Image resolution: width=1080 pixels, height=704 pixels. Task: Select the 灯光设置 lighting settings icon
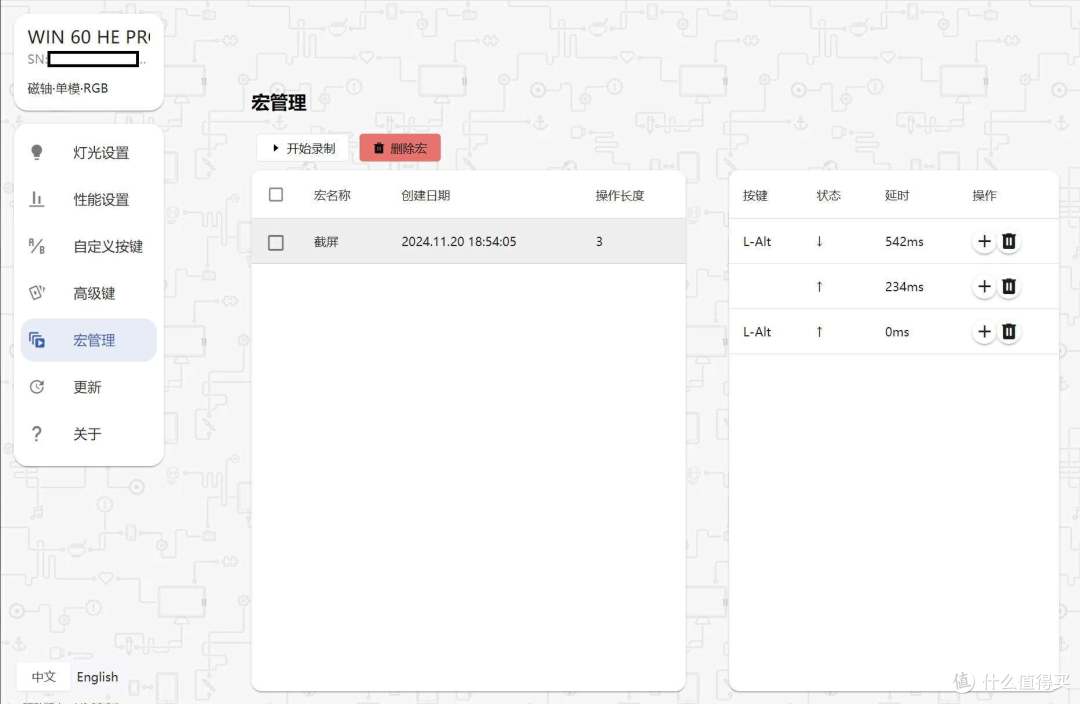(37, 152)
